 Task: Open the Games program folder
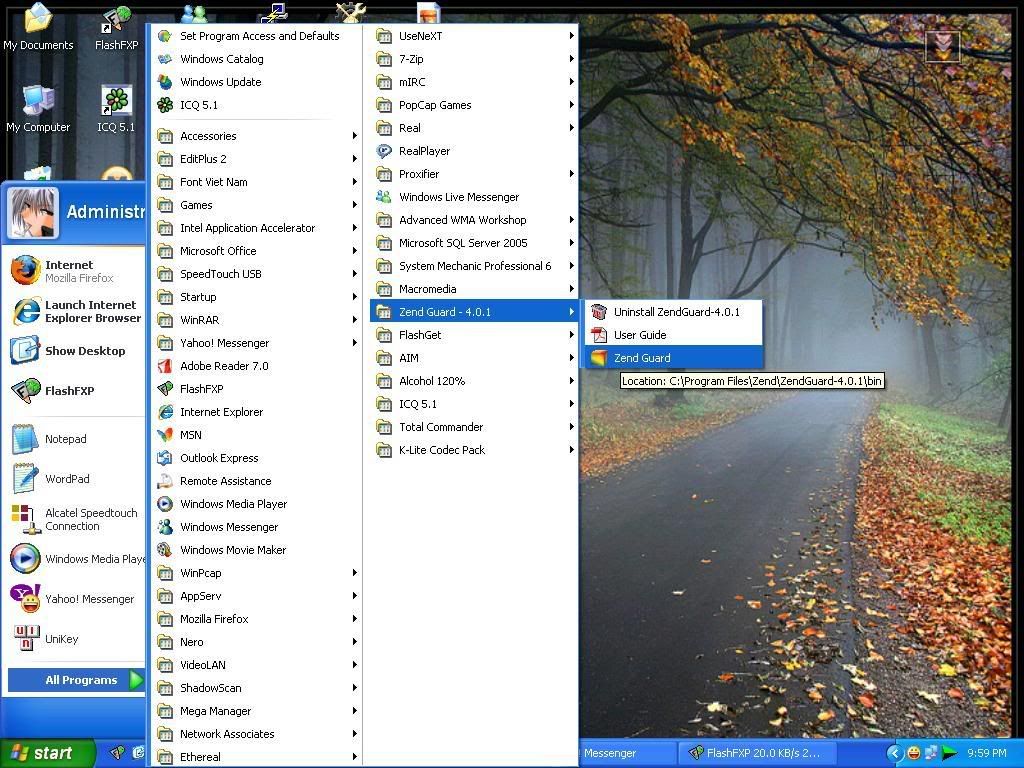tap(257, 205)
